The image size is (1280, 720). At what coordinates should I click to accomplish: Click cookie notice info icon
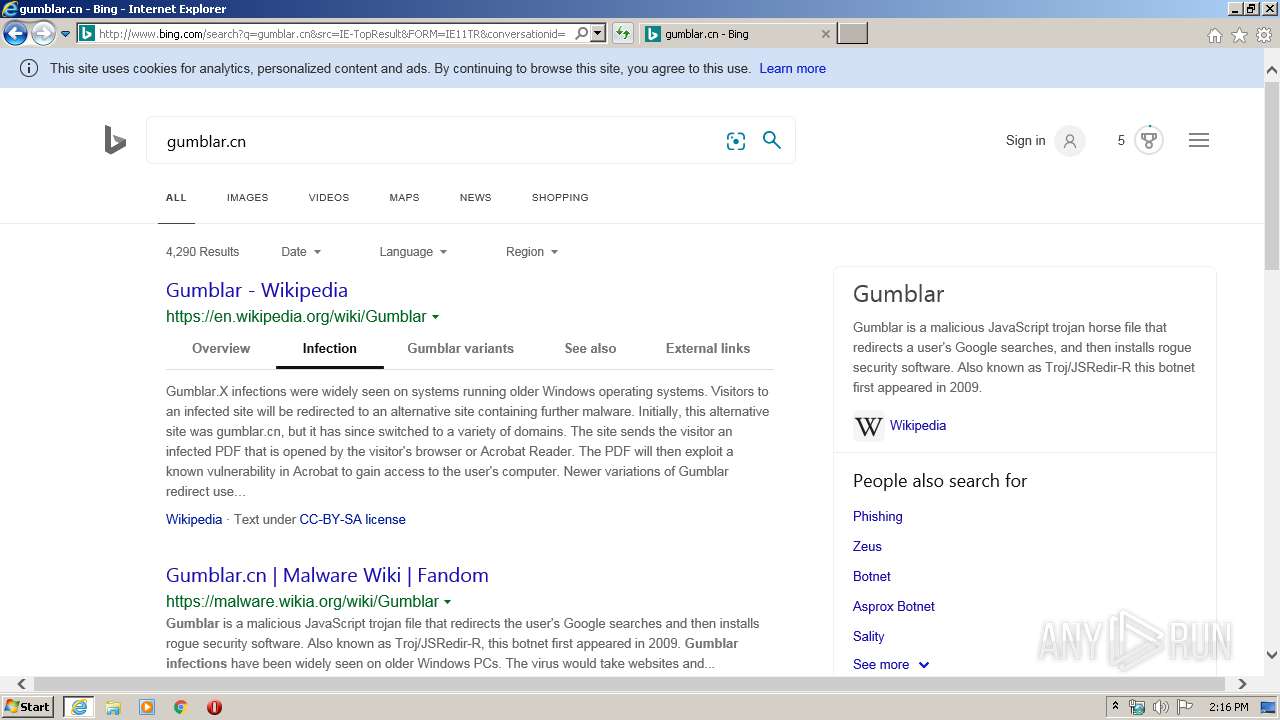[x=29, y=68]
